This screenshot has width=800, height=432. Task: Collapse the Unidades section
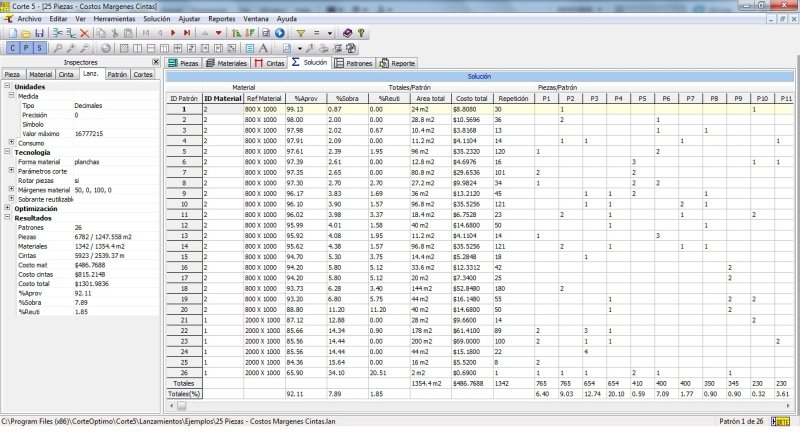pos(7,86)
